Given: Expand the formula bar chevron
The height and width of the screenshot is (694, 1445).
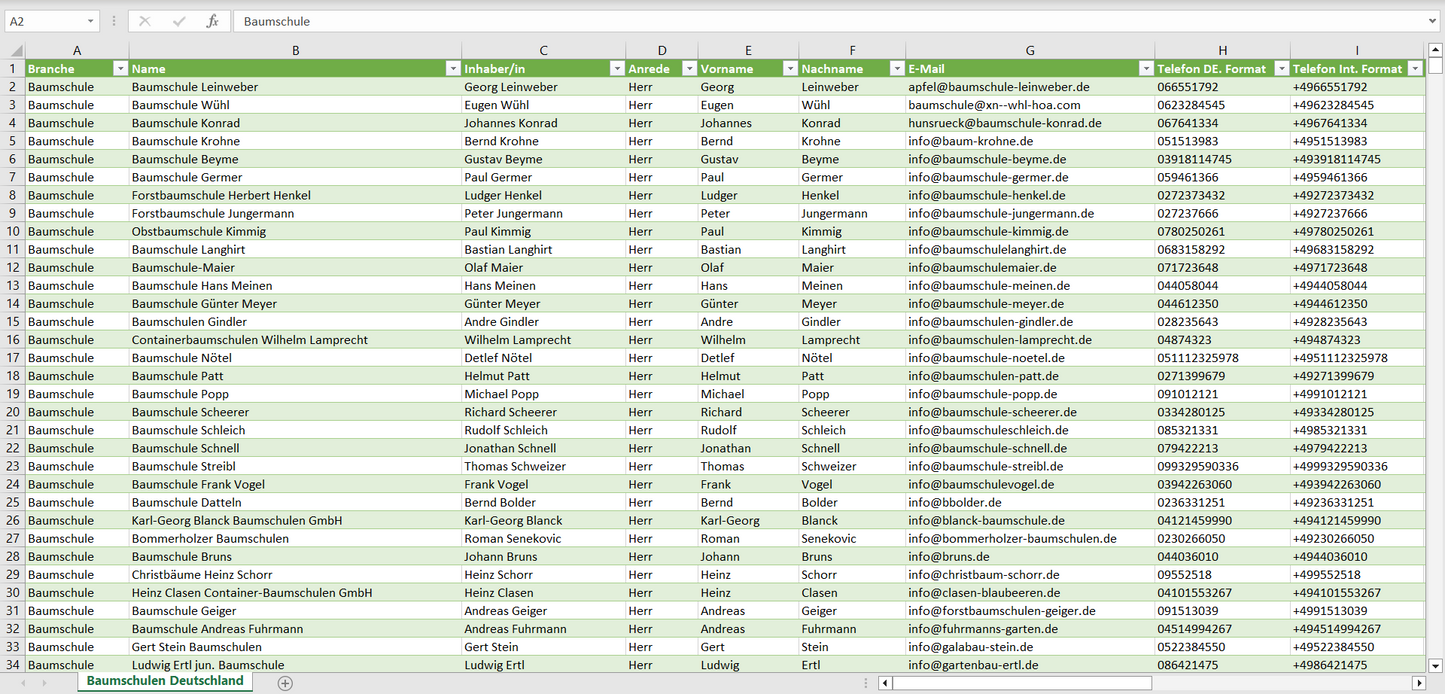Looking at the screenshot, I should (1433, 21).
